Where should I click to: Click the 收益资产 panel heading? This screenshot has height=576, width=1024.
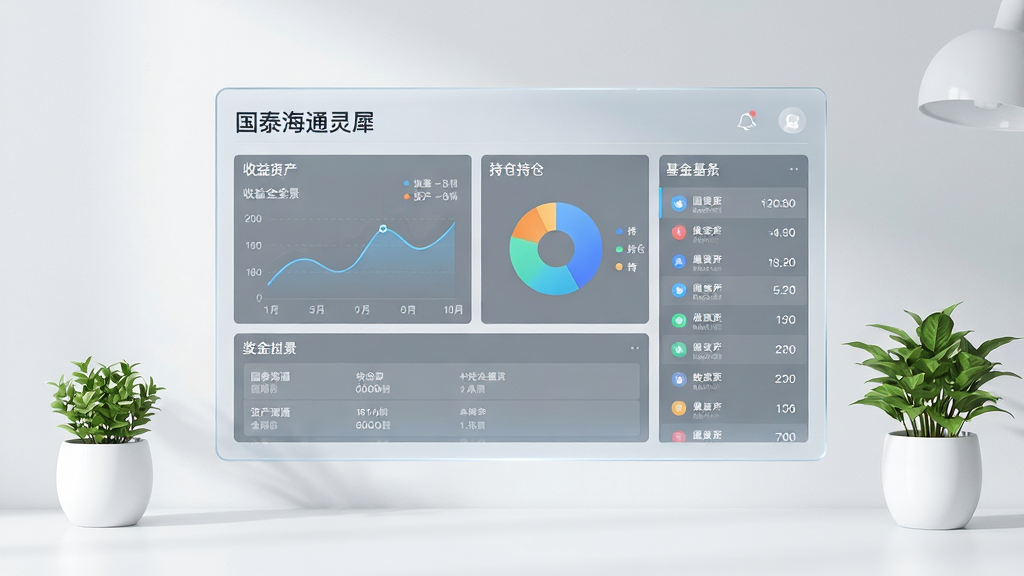270,170
